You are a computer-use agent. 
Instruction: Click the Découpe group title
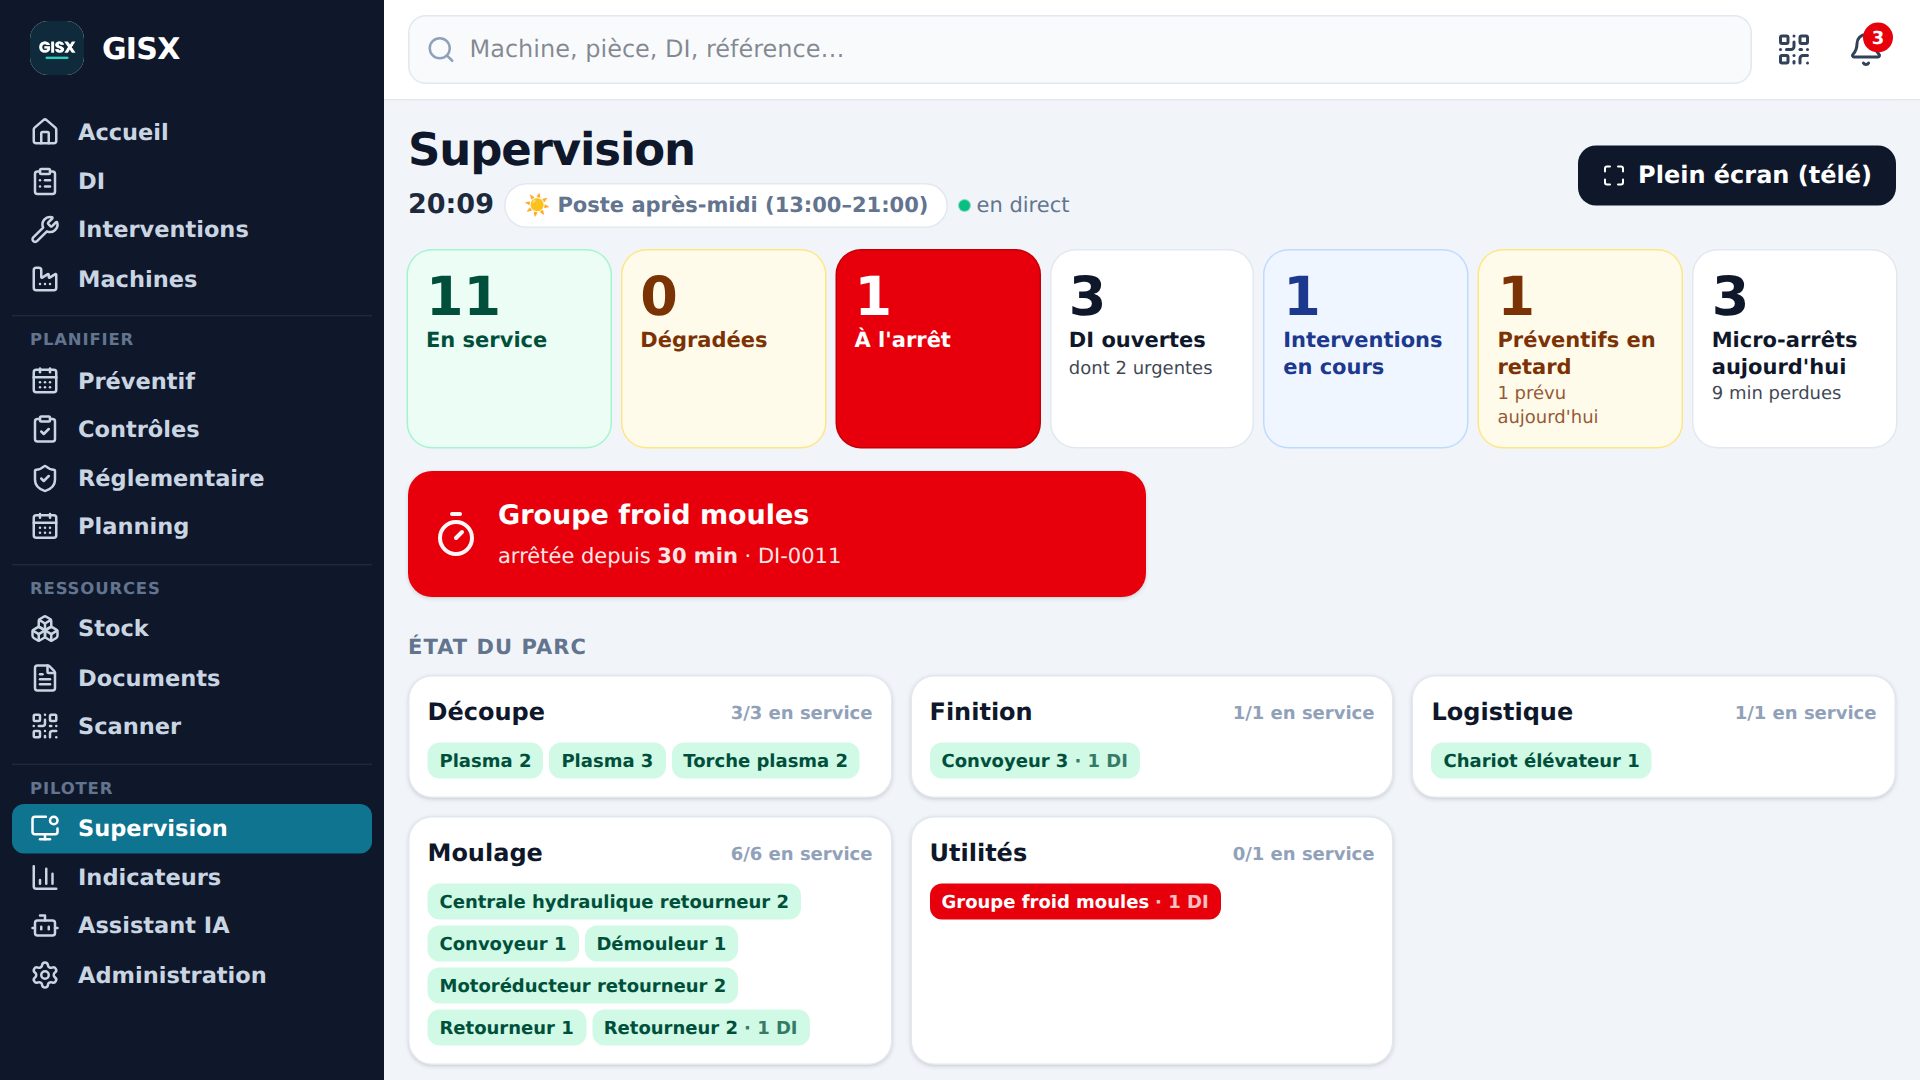pos(486,712)
